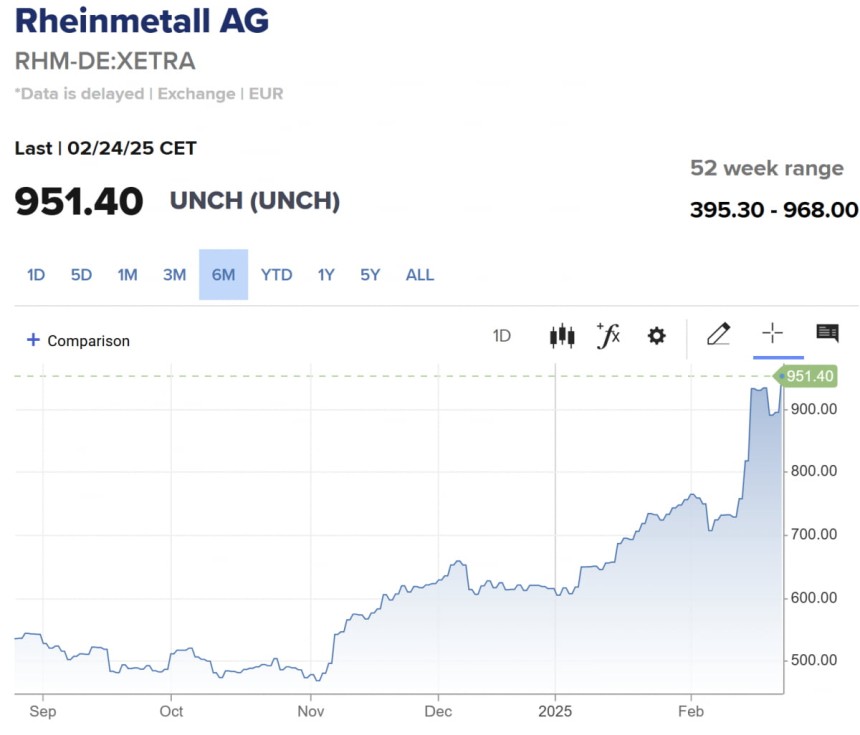Choose the YTD range
Image resolution: width=860 pixels, height=735 pixels.
[x=276, y=275]
